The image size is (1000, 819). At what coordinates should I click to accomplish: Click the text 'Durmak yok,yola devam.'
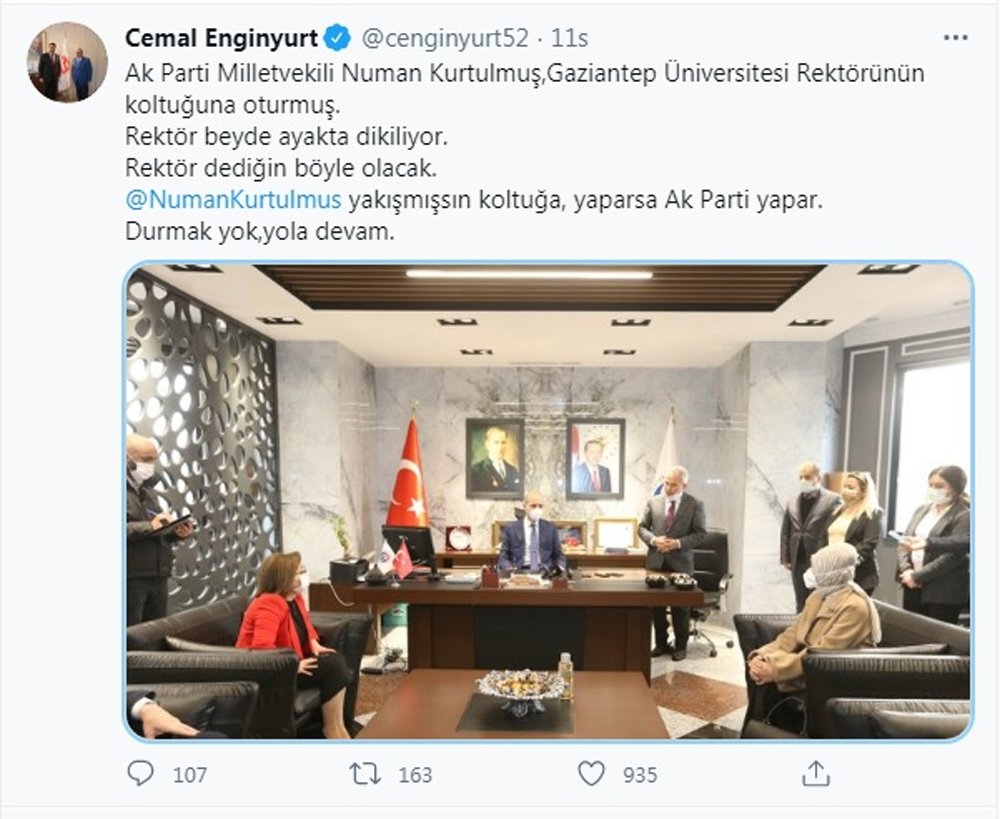(x=260, y=231)
